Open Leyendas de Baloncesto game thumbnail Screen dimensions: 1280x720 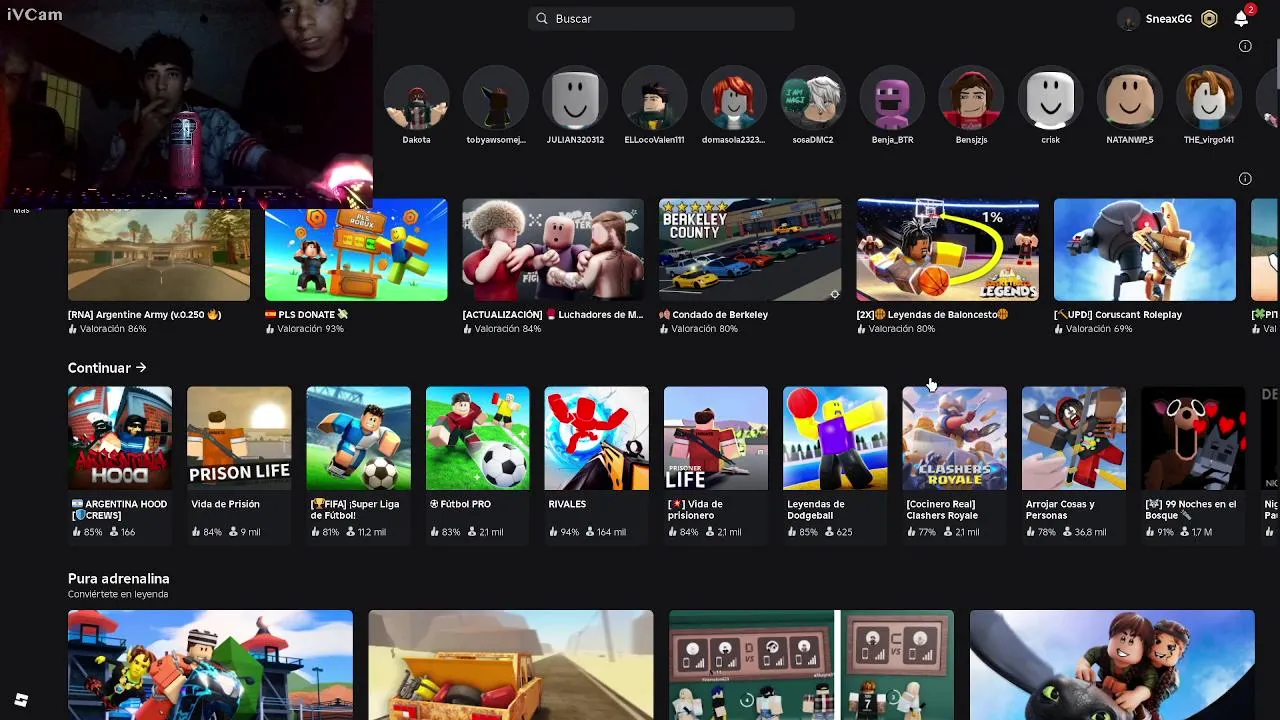[947, 250]
